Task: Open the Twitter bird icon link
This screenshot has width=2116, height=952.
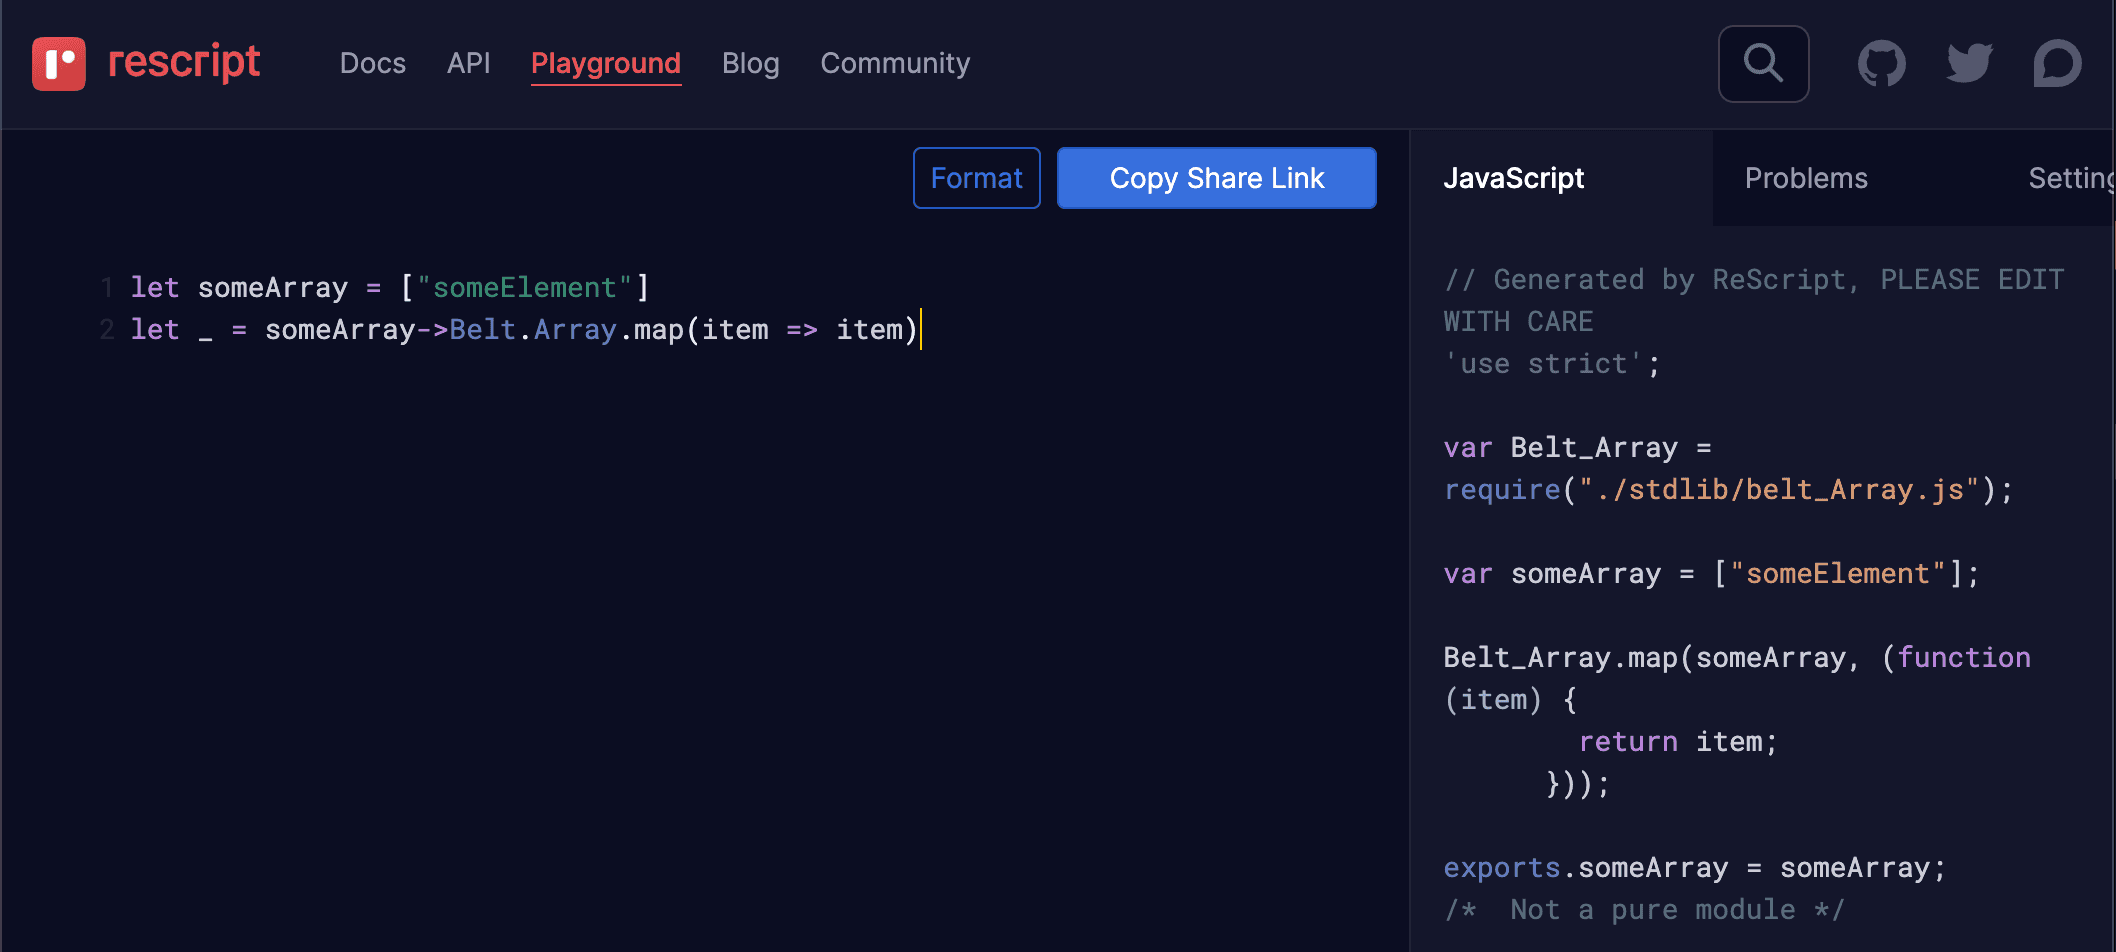Action: (1969, 64)
